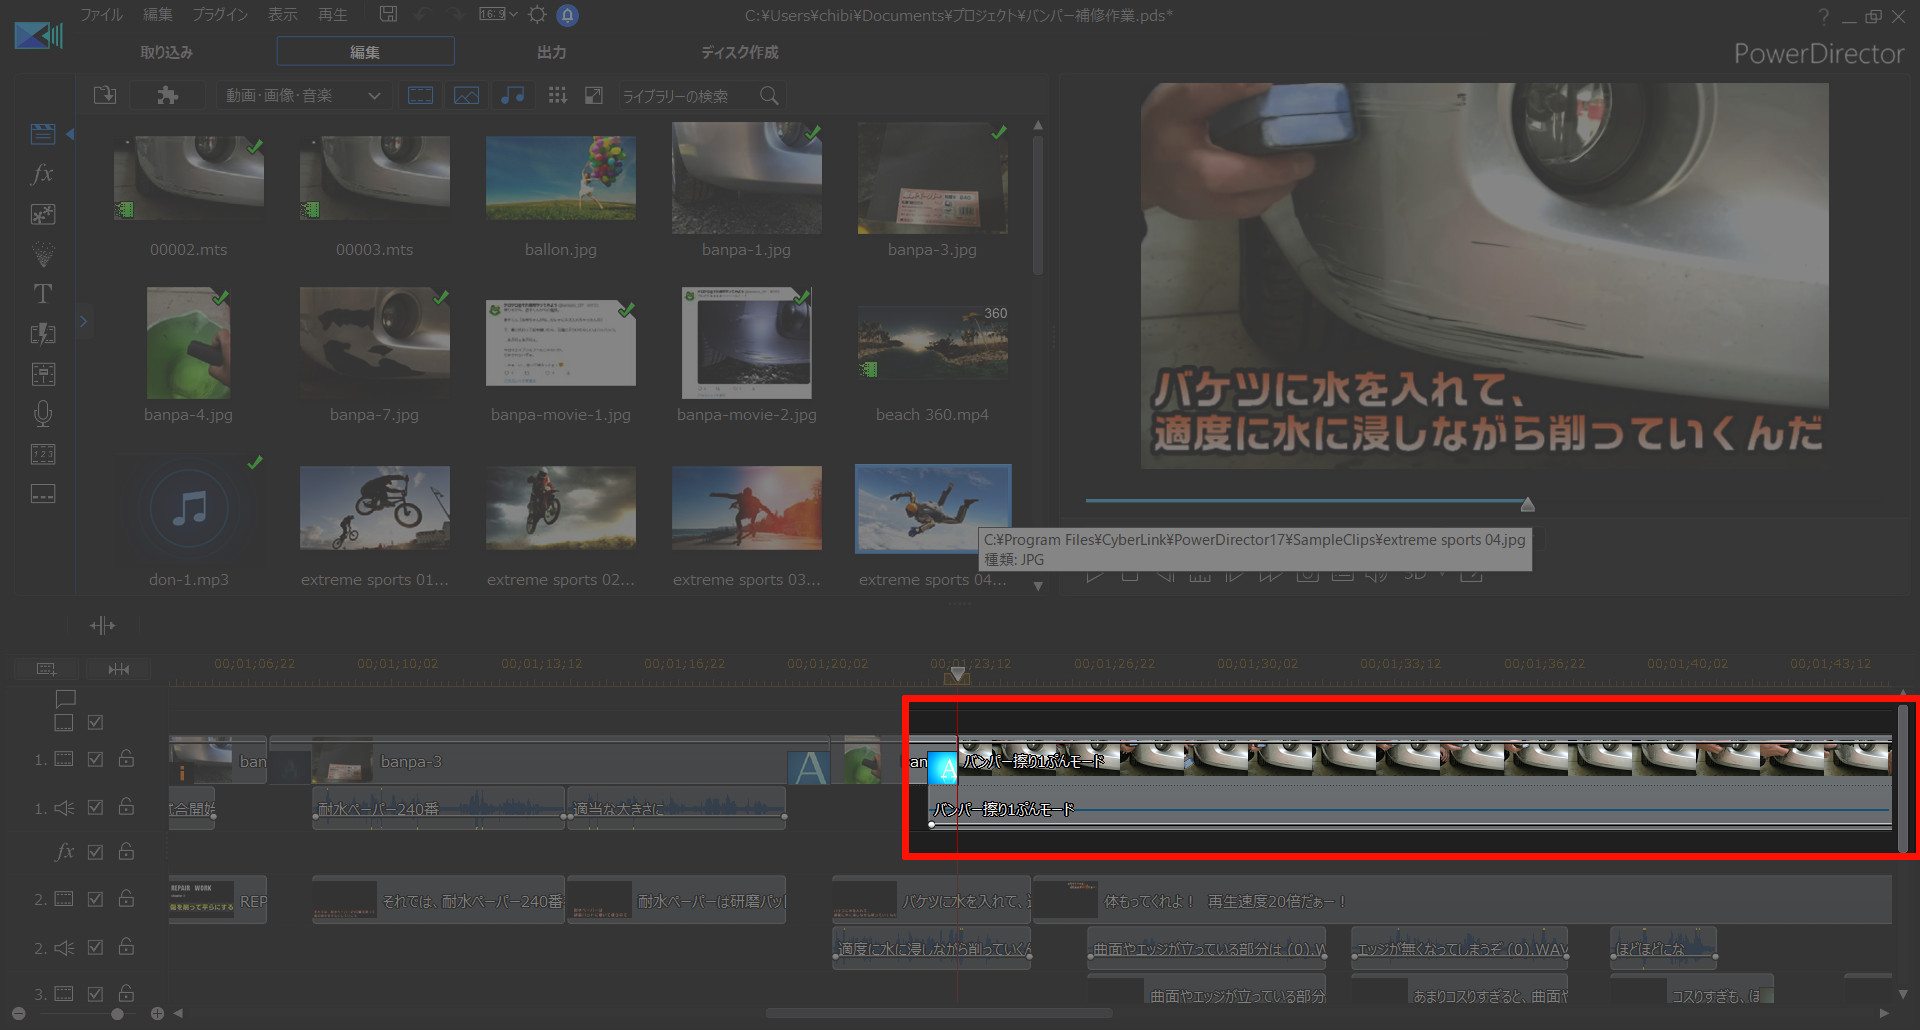Open the Particle Room

[x=43, y=254]
